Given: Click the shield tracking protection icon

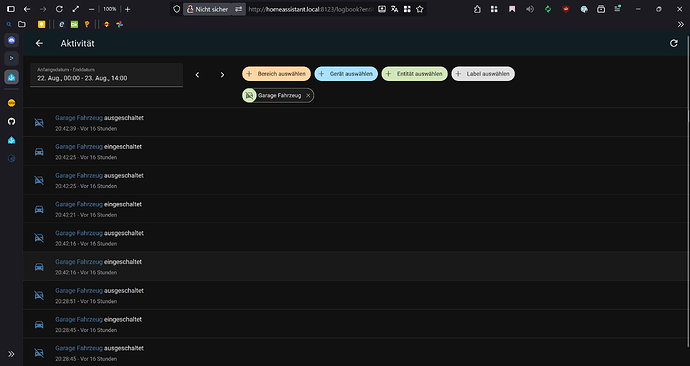Looking at the screenshot, I should pyautogui.click(x=176, y=9).
